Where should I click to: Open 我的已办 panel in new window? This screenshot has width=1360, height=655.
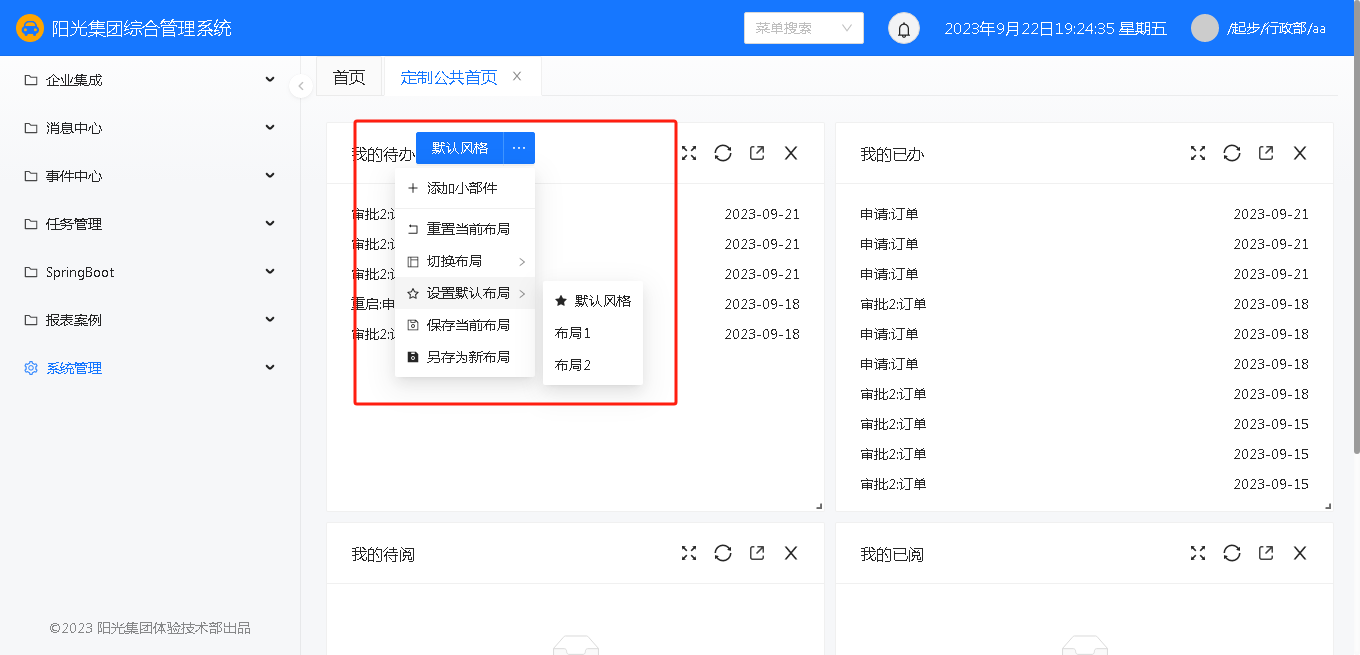pyautogui.click(x=1266, y=153)
